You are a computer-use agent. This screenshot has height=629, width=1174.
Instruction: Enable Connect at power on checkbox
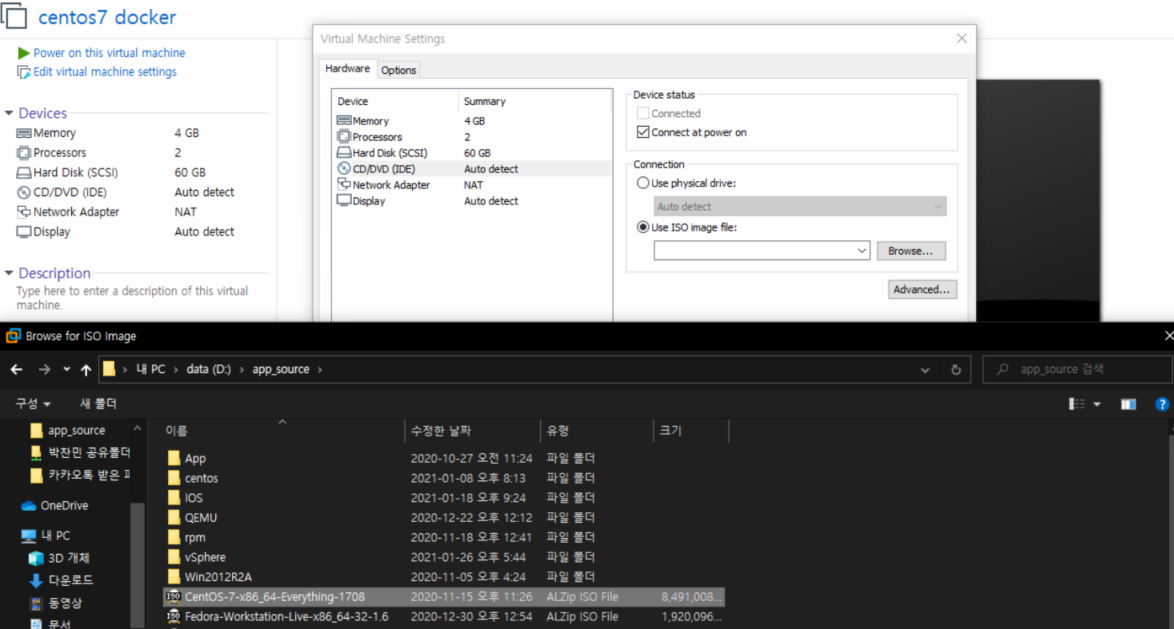coord(642,133)
